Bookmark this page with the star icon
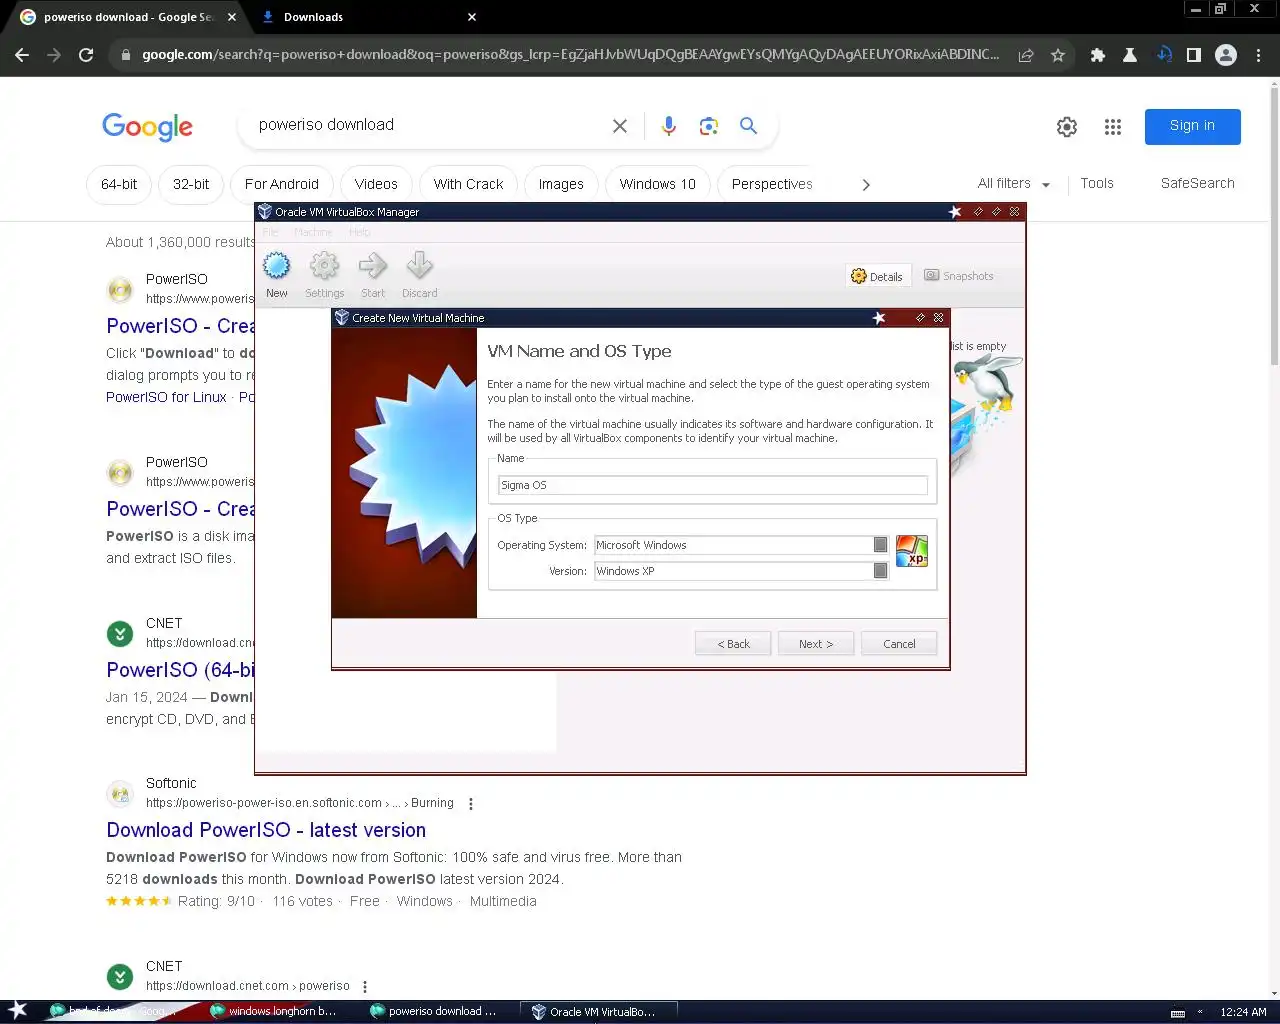Screen dimensions: 1280x1024 tap(1058, 55)
